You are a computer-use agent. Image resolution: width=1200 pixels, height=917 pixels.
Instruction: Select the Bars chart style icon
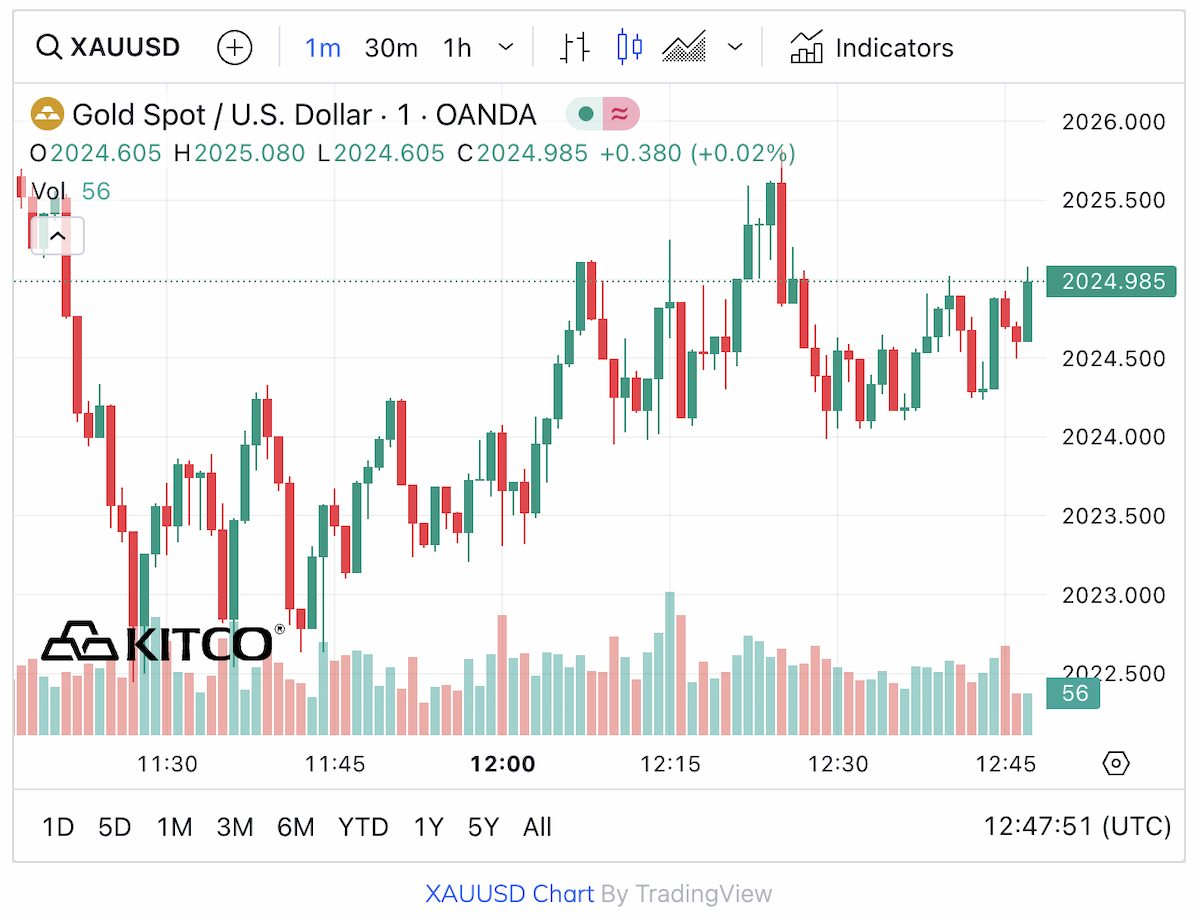click(x=575, y=47)
